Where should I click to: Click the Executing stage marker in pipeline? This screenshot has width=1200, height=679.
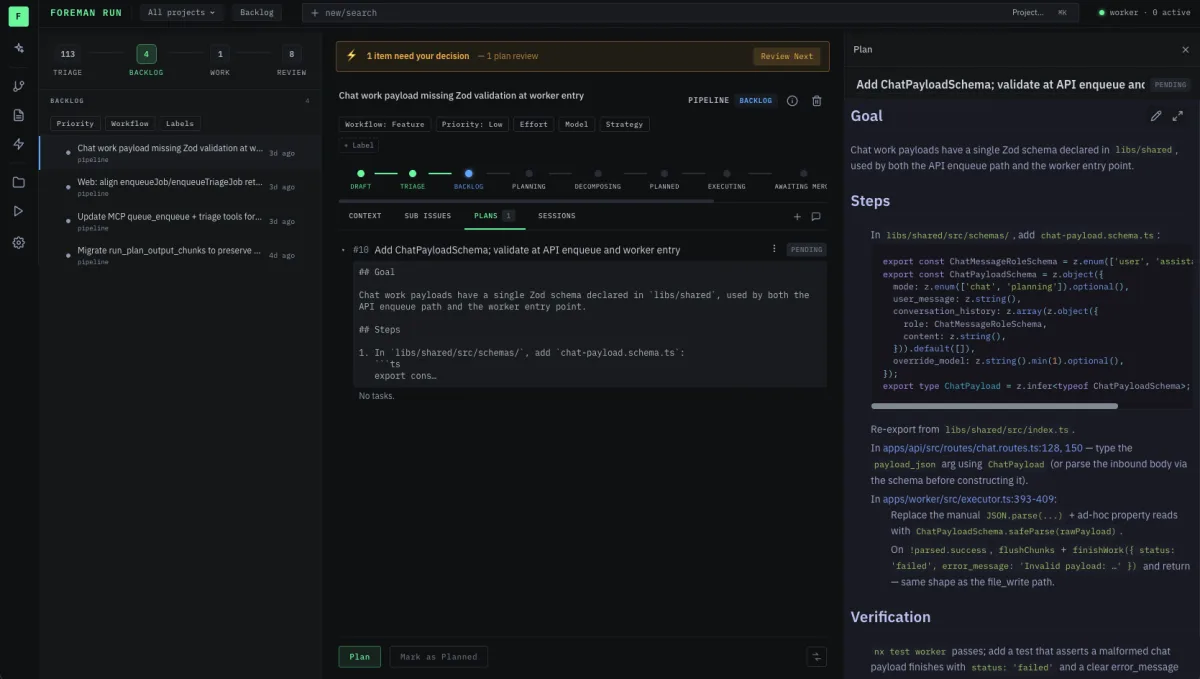[727, 174]
